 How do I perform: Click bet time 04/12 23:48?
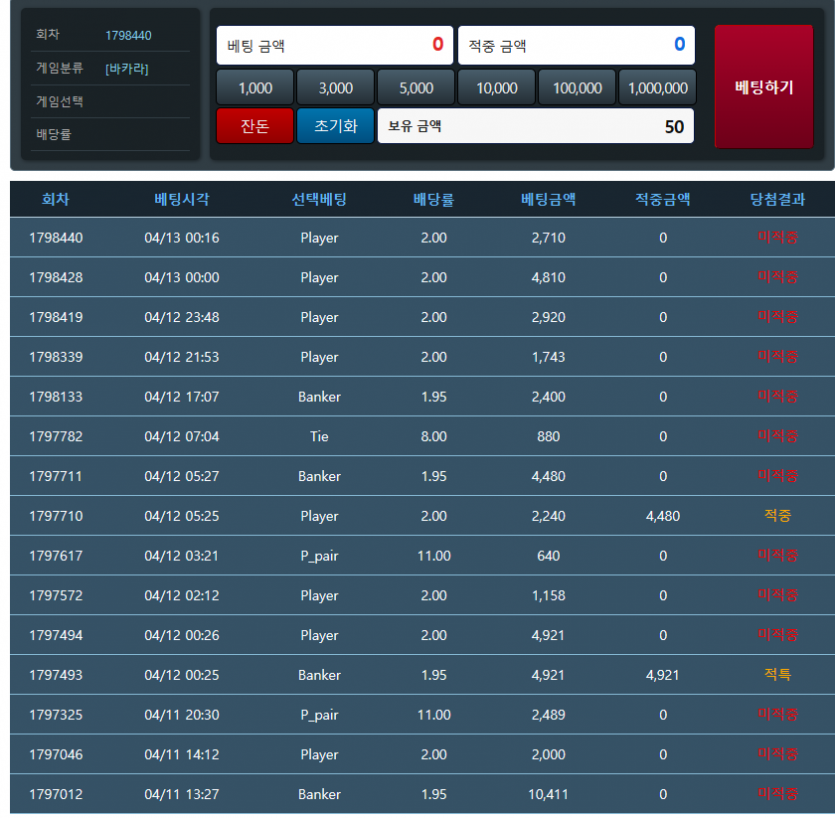click(182, 317)
